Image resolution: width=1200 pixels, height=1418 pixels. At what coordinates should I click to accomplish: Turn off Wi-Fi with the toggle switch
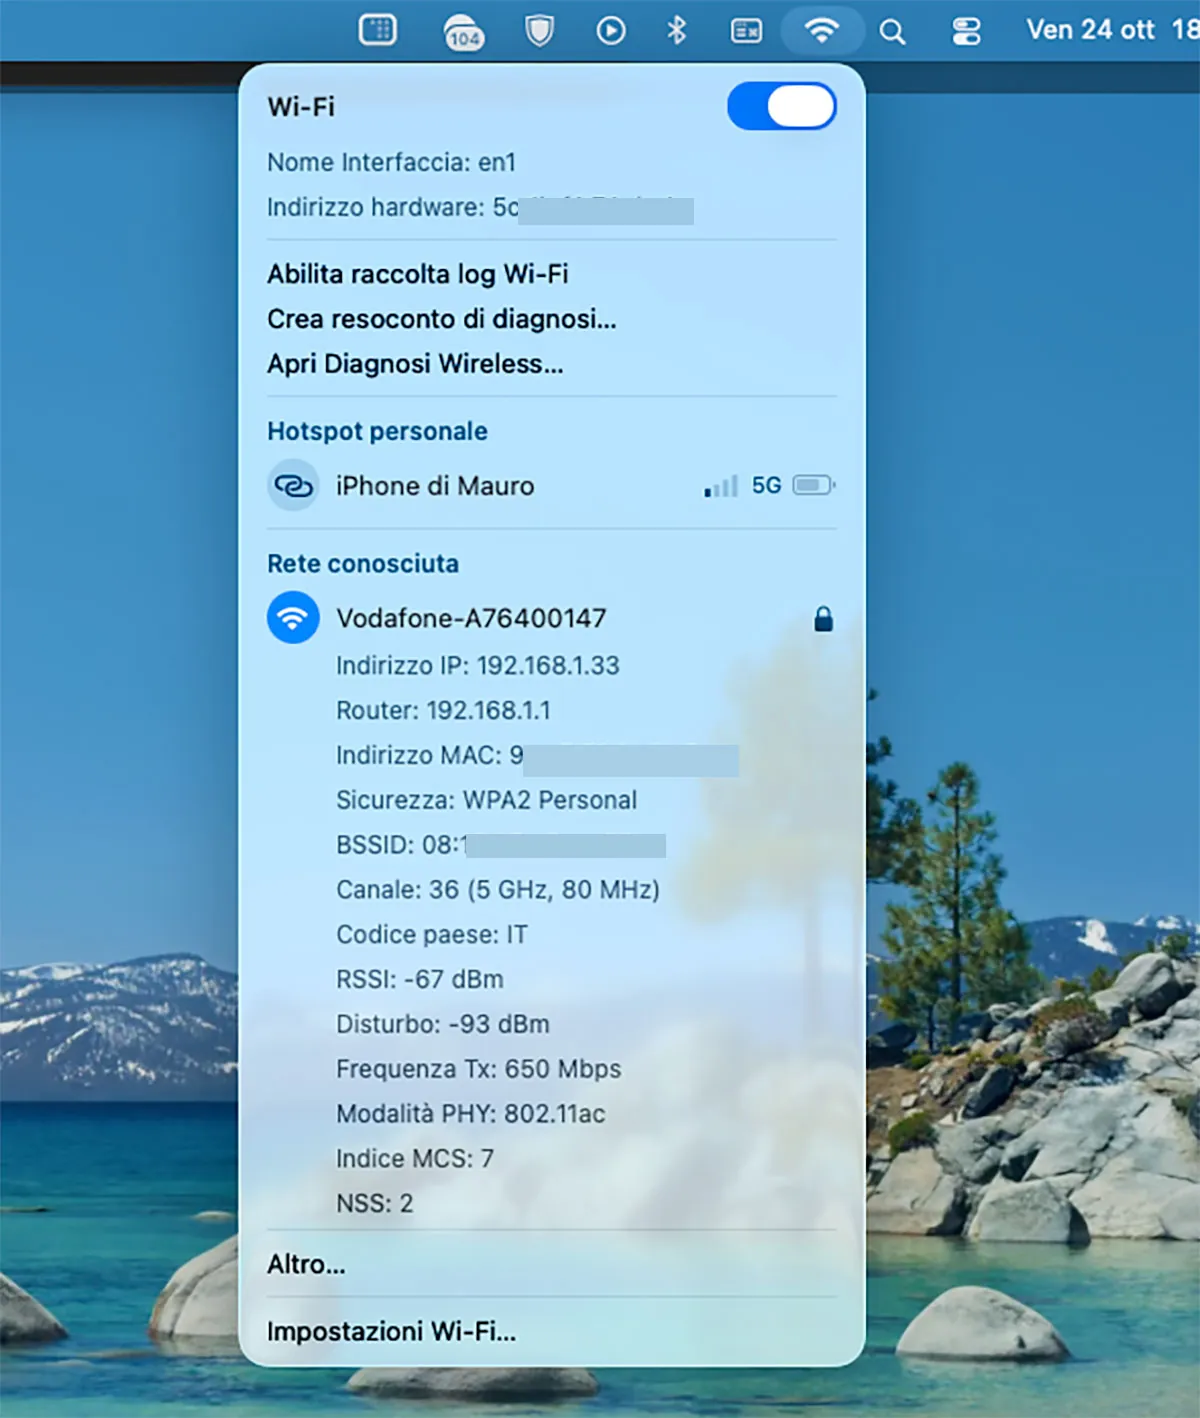coord(781,107)
